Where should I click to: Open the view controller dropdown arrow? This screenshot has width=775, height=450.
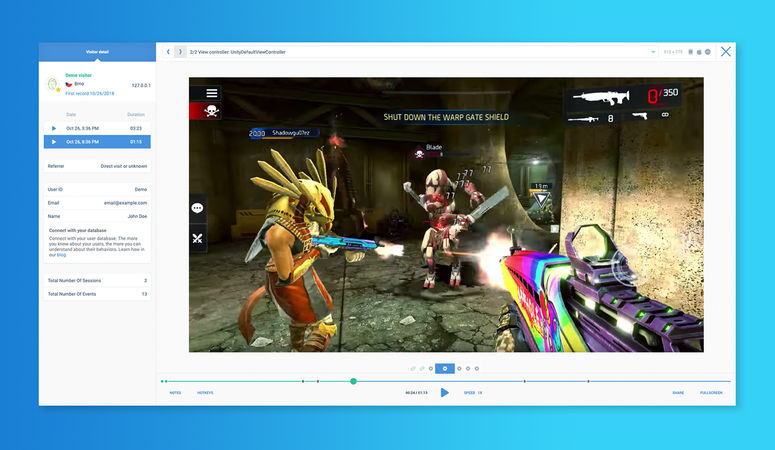point(653,52)
